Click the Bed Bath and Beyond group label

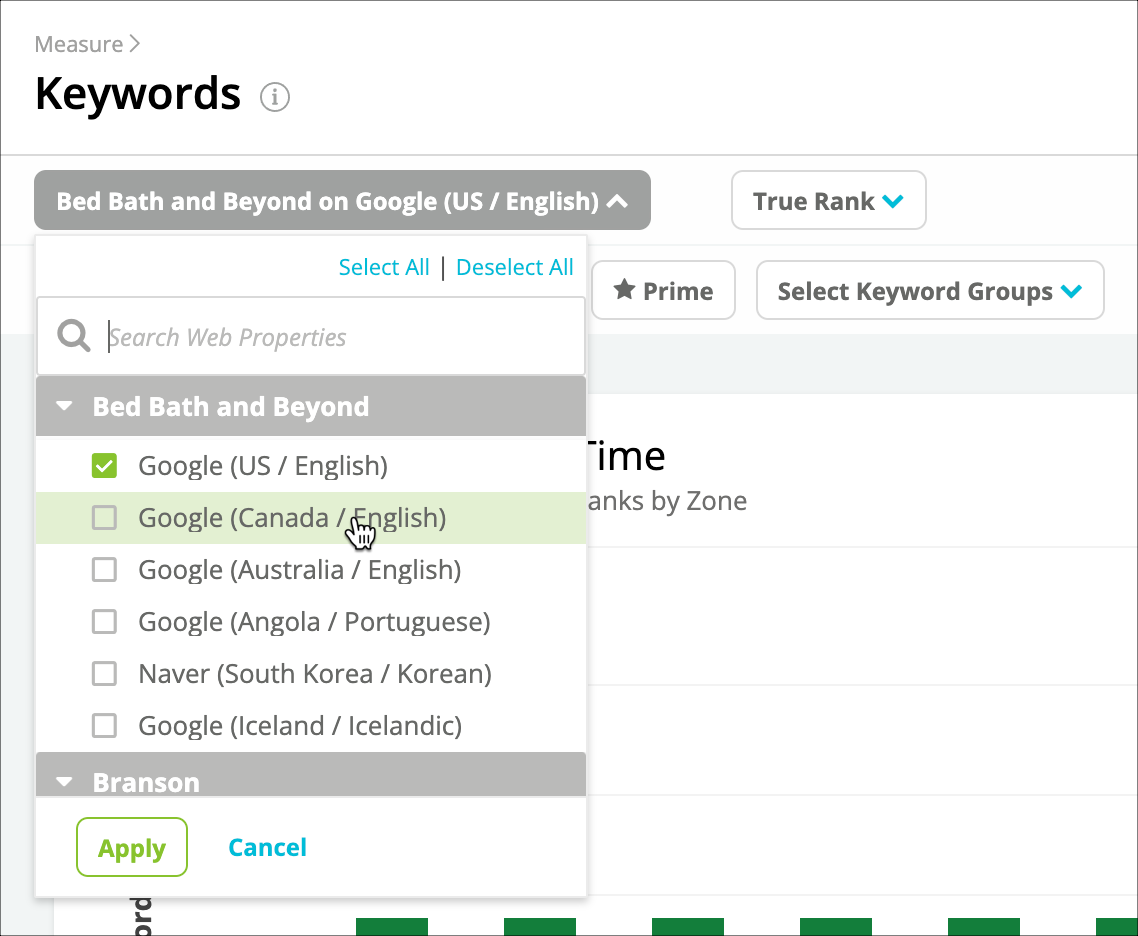pos(231,406)
